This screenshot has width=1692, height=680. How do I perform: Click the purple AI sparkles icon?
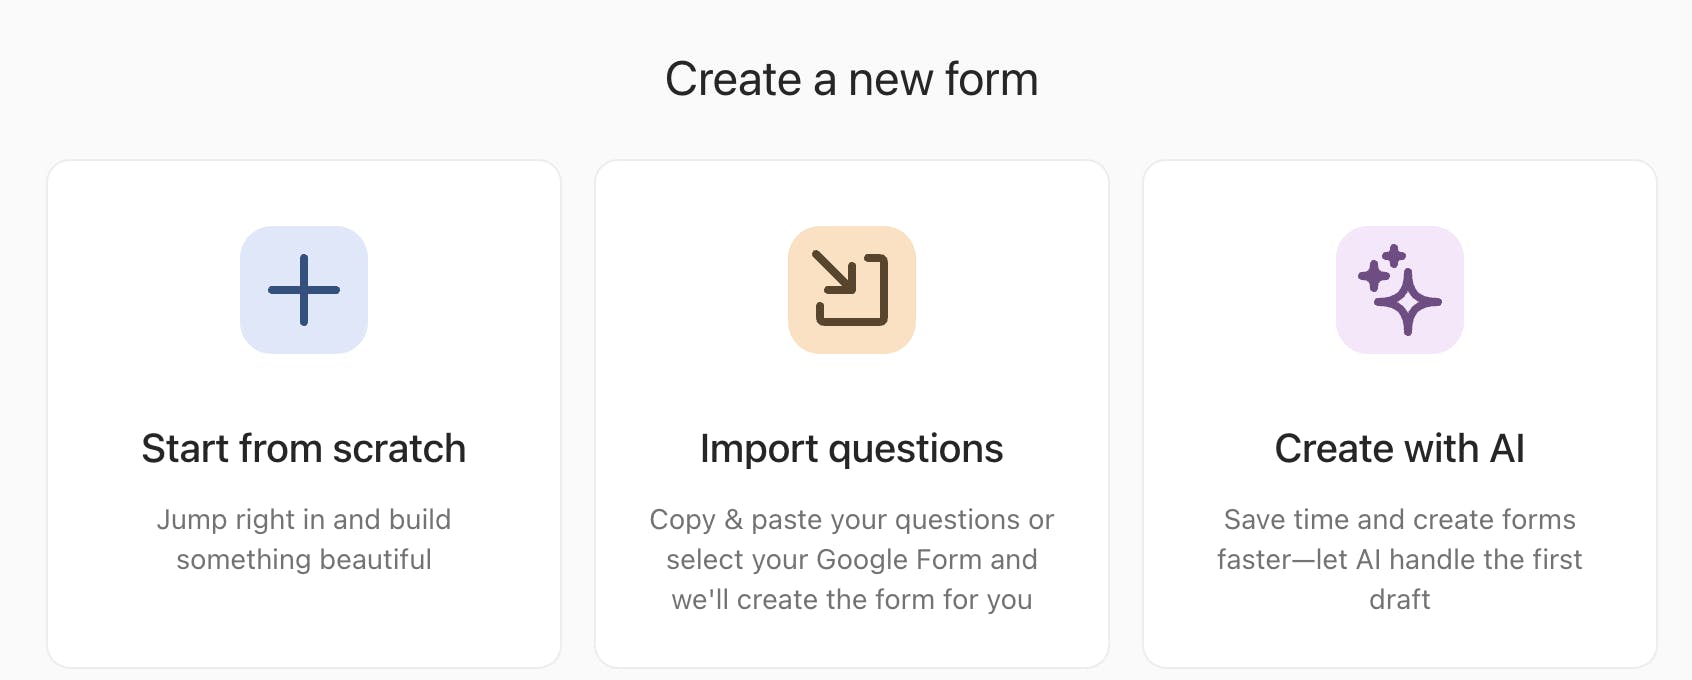click(1400, 290)
